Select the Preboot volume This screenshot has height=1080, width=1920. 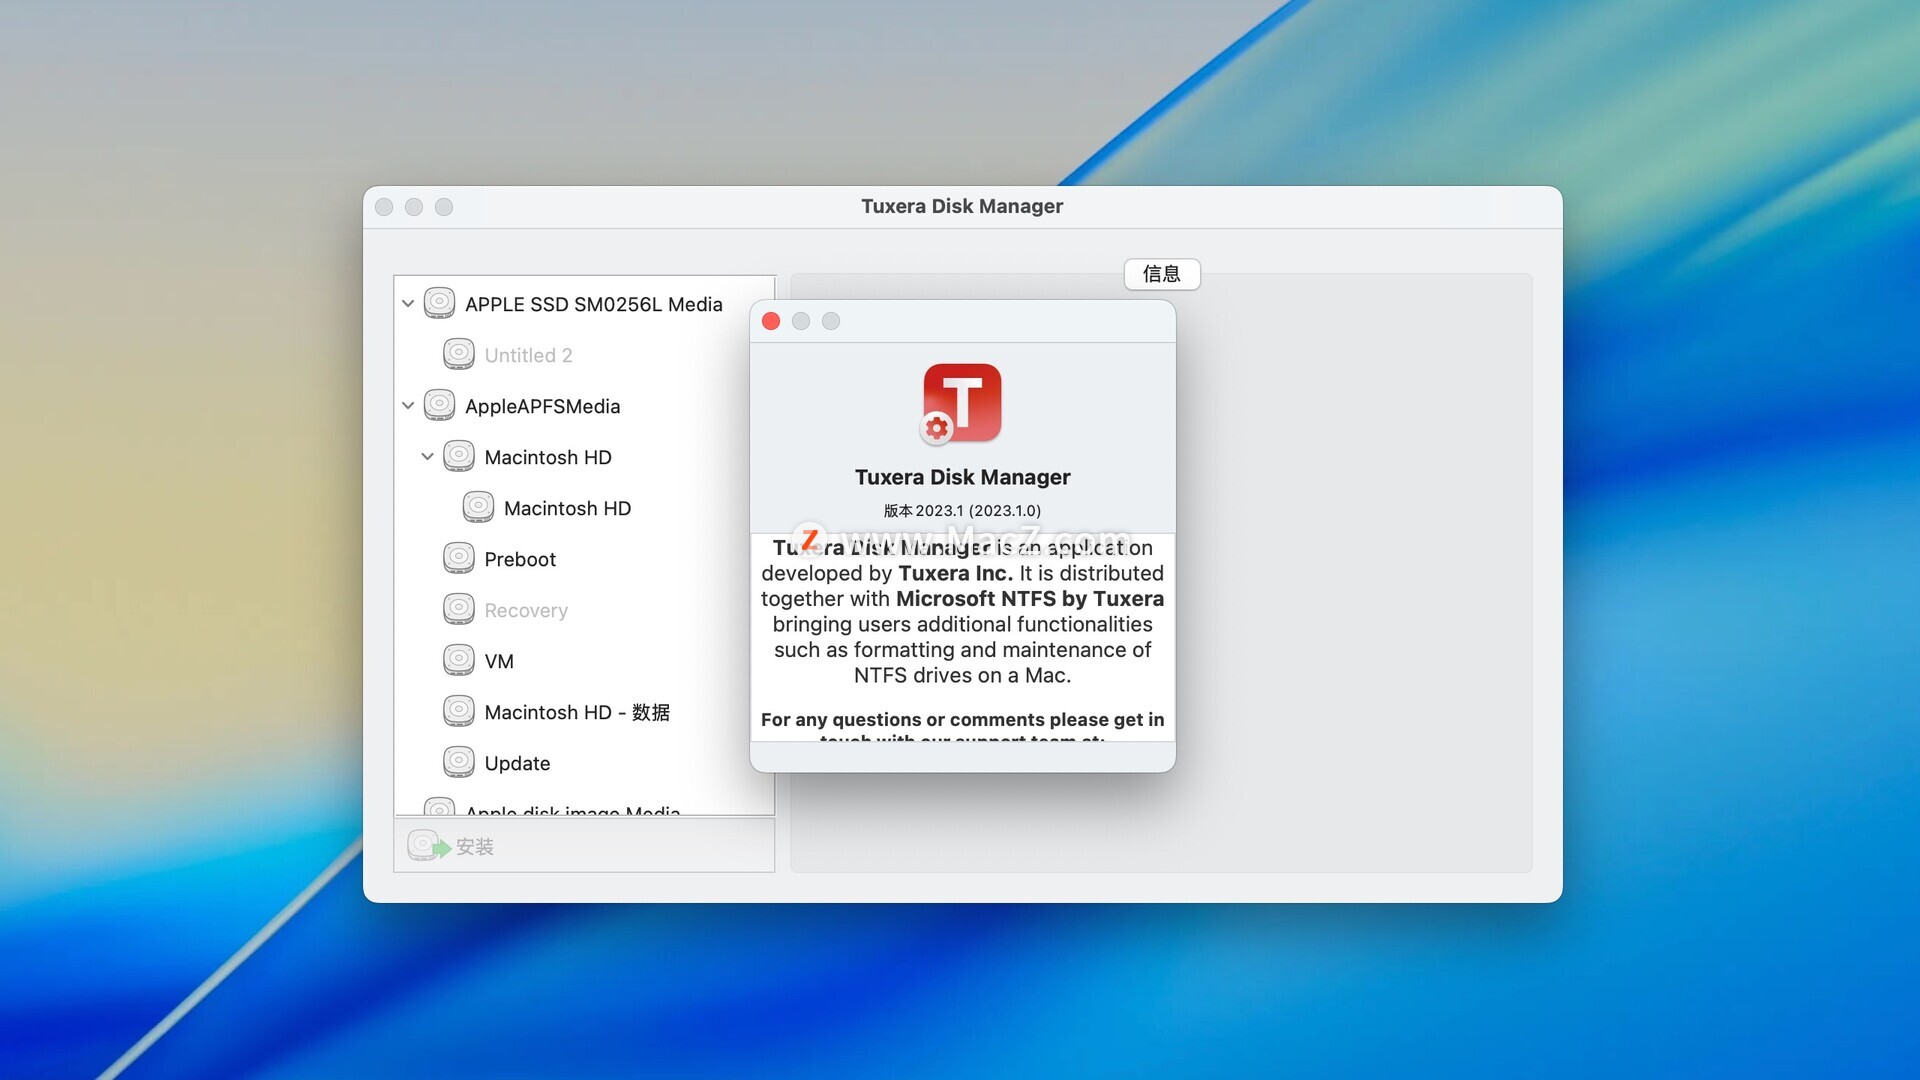(x=585, y=559)
